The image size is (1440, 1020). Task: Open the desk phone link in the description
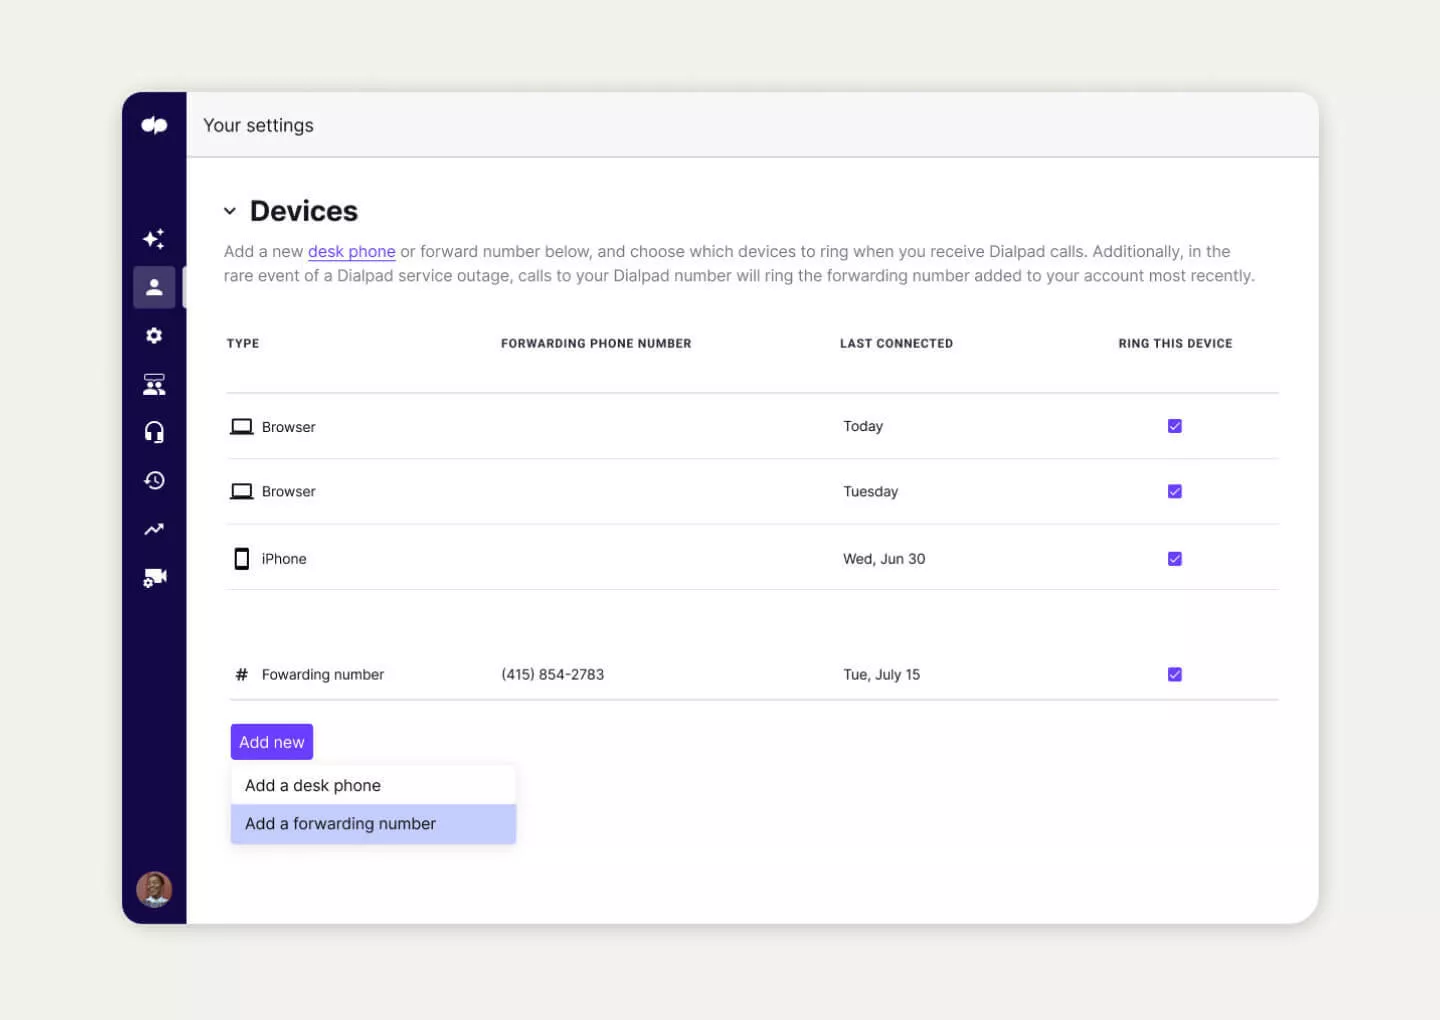(351, 251)
